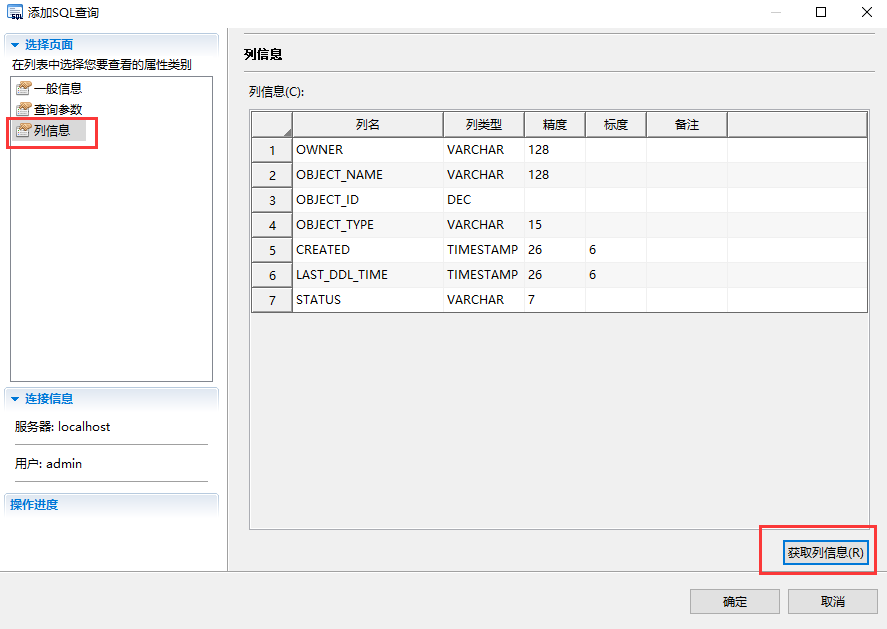Select row header number 1
This screenshot has width=887, height=629.
[x=272, y=150]
